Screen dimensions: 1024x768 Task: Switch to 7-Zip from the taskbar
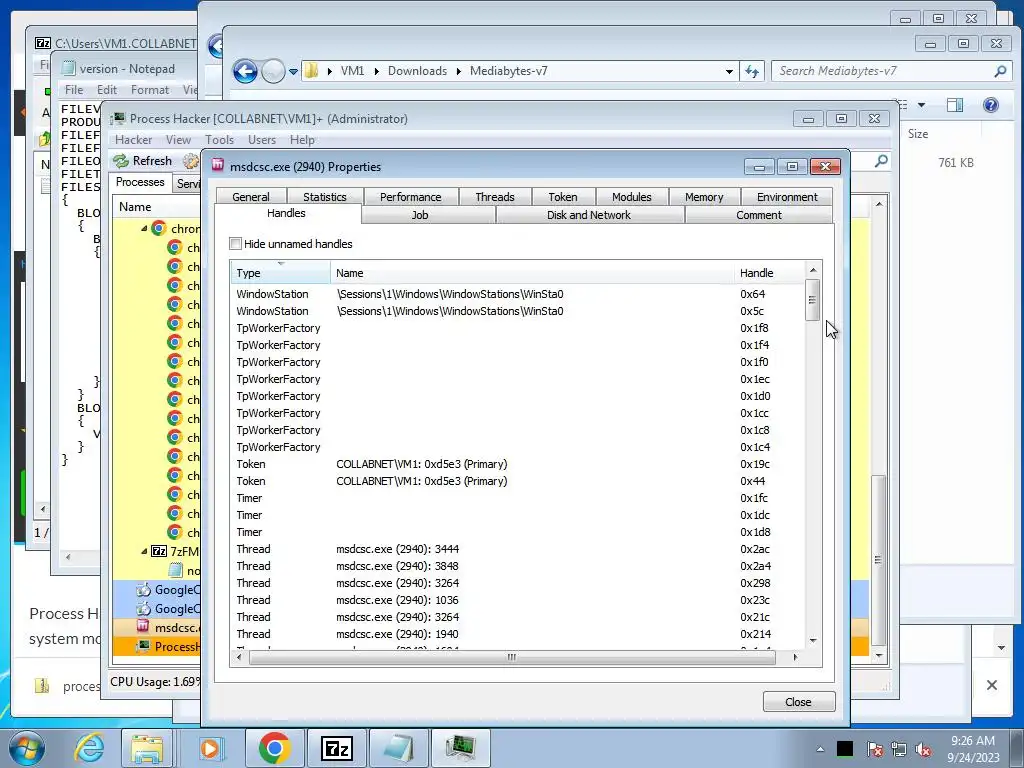[337, 748]
